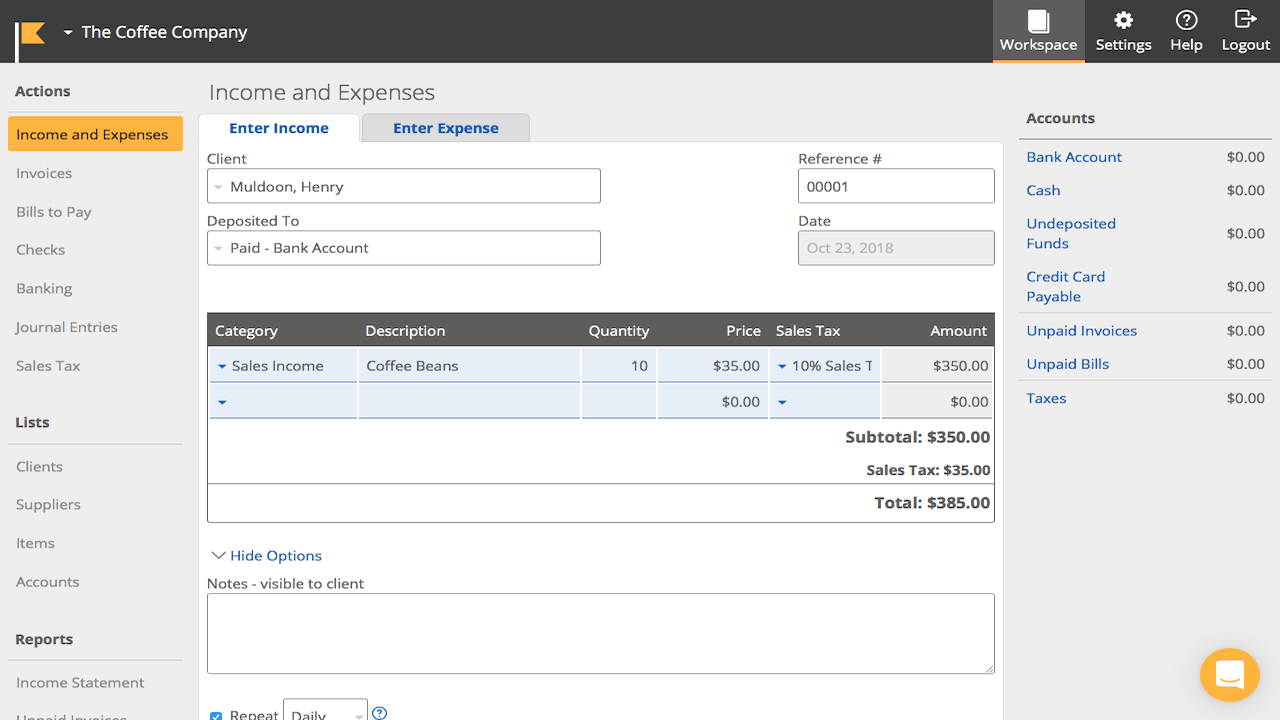Click the second-row Price cell $0.00
Screen dimensions: 1280x720
click(x=713, y=402)
